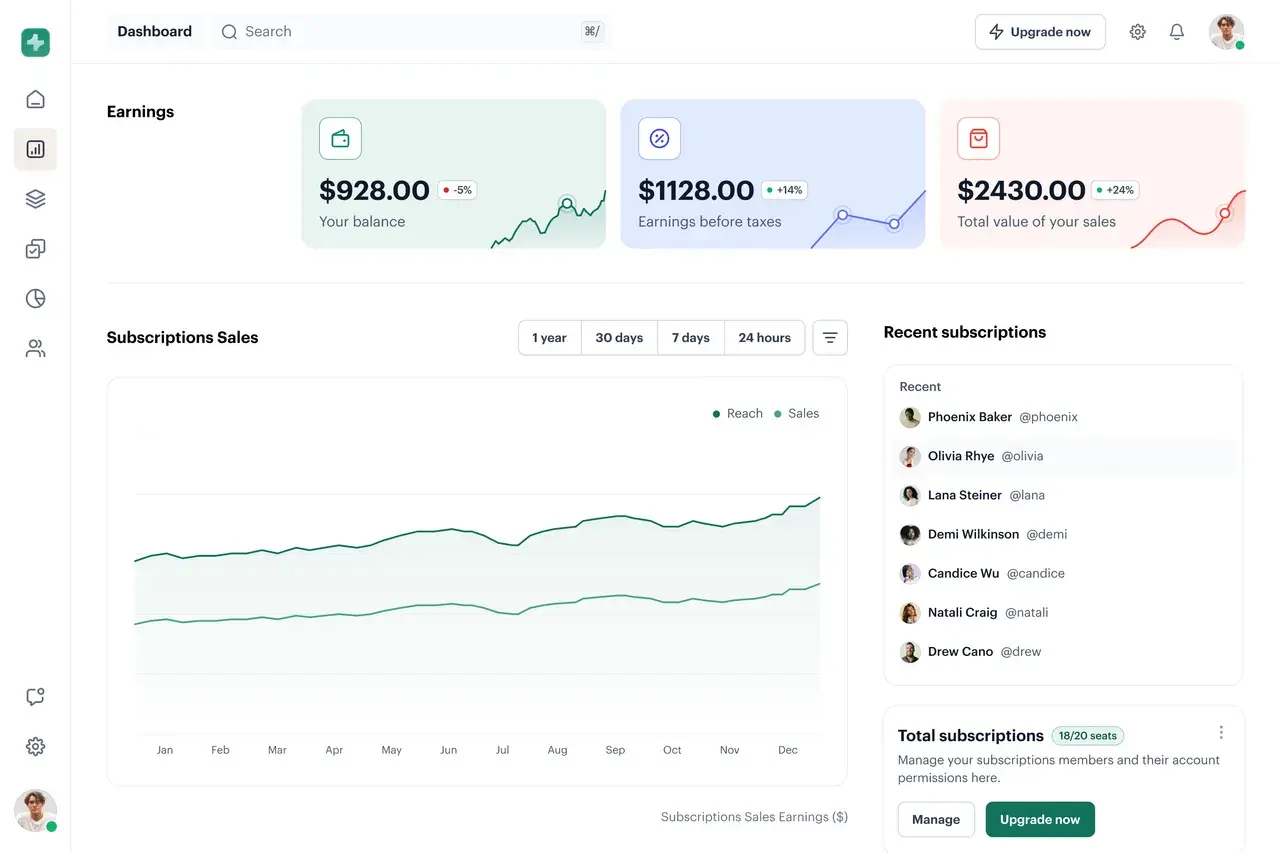Click the data point on balance sparkline
Screen dimensions: 1280x853
[x=567, y=204]
